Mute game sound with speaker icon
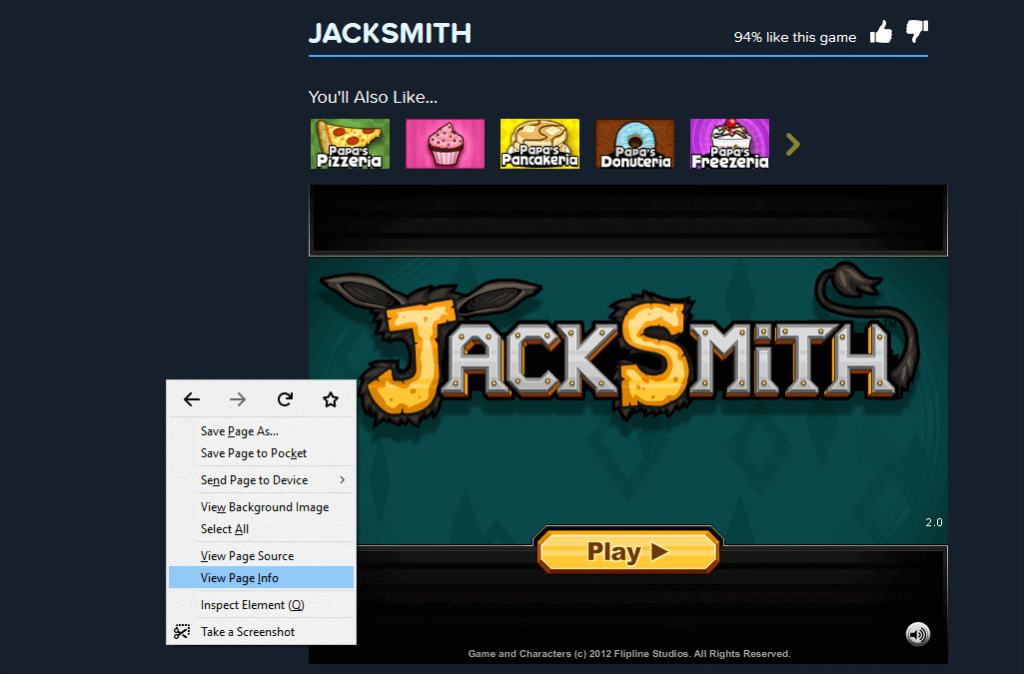Viewport: 1024px width, 674px height. [x=918, y=634]
